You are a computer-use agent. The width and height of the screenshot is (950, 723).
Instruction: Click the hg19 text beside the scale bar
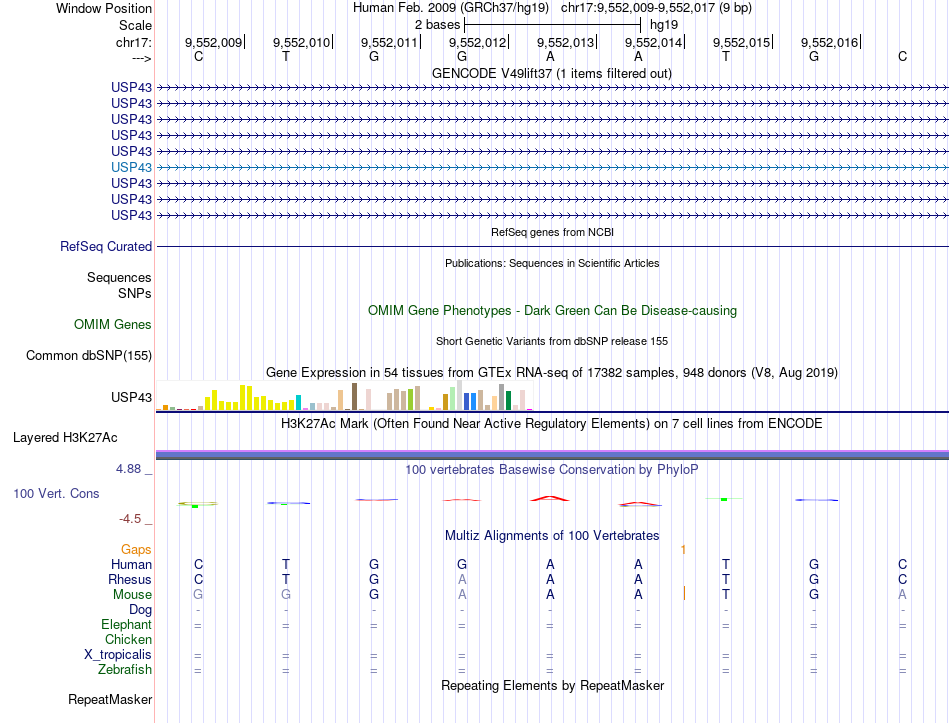point(663,25)
